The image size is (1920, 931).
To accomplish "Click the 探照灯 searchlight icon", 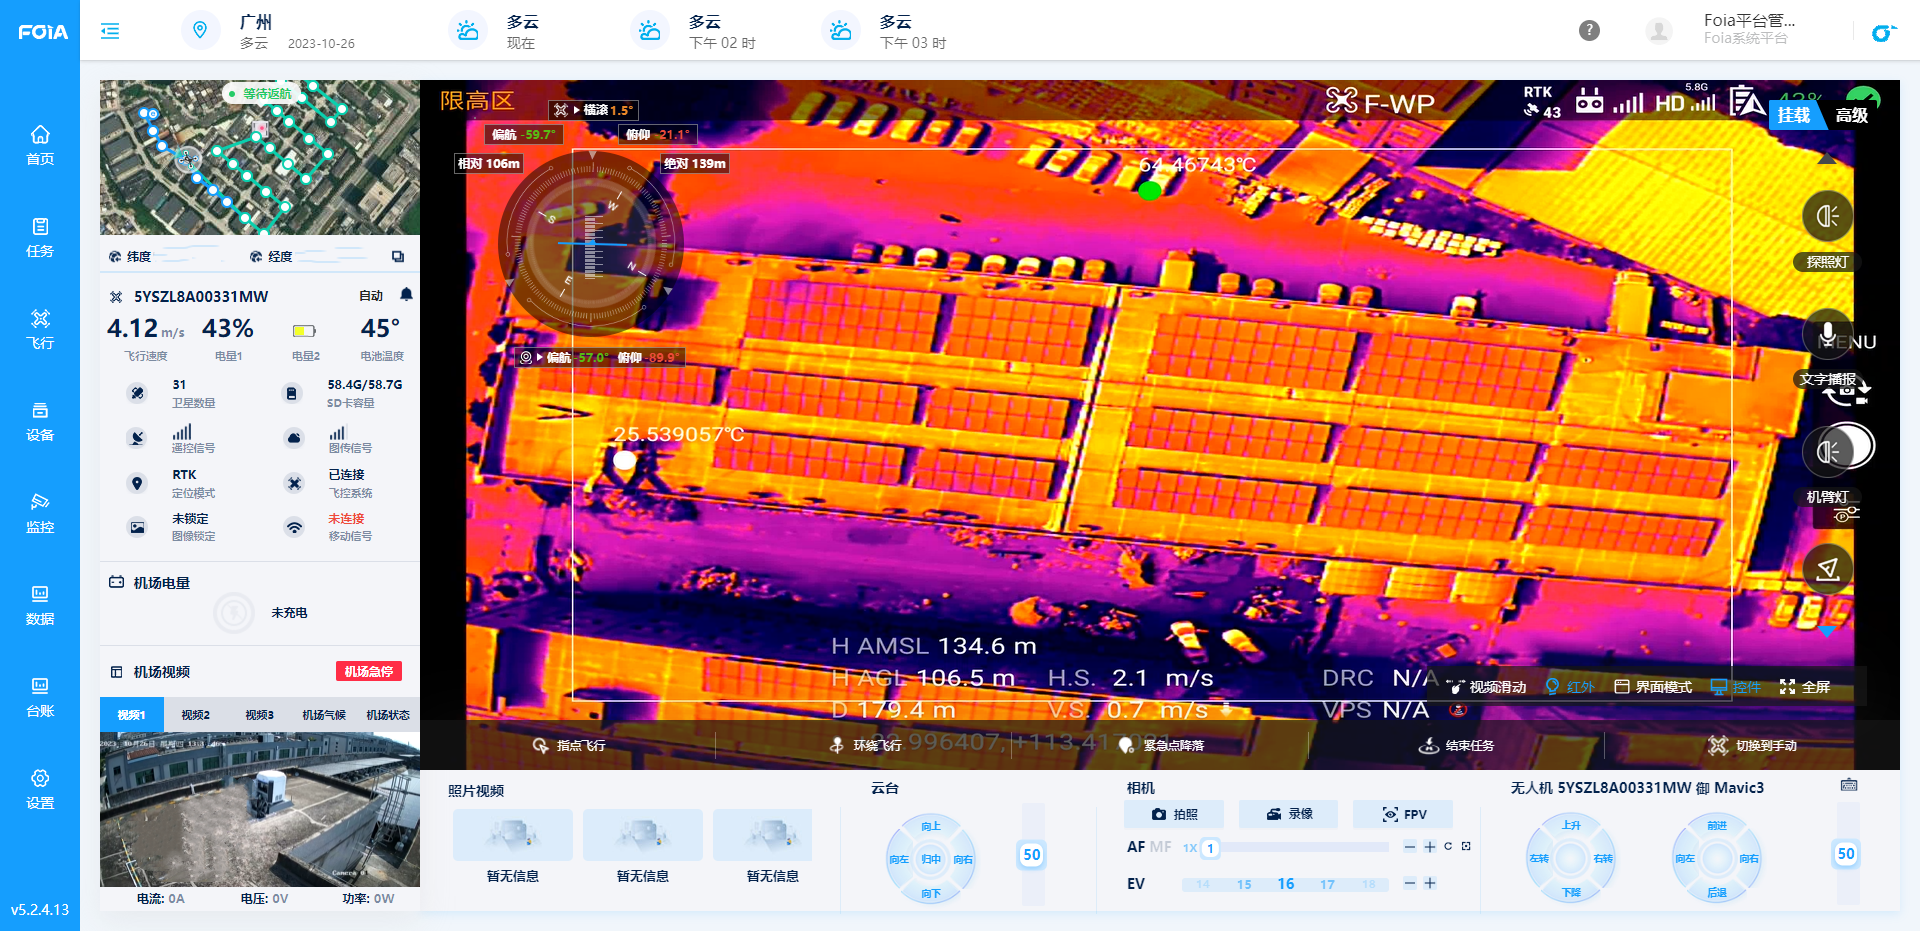I will tap(1827, 217).
